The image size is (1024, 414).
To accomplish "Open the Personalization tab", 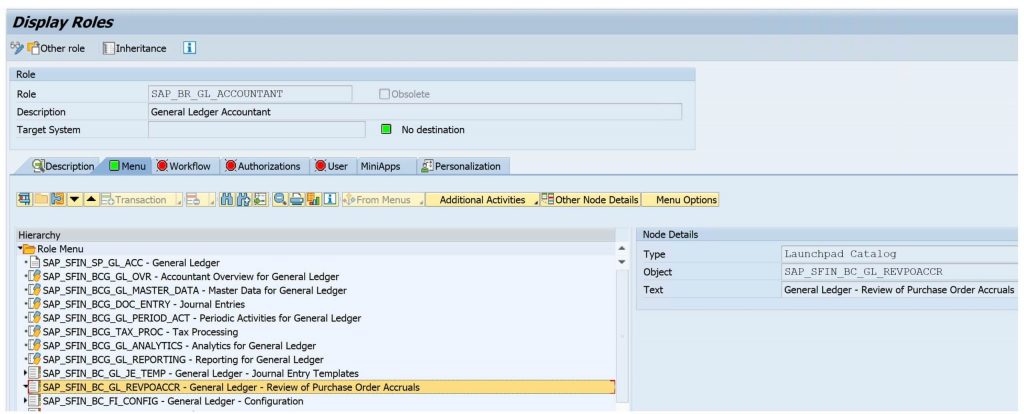I will [x=462, y=167].
